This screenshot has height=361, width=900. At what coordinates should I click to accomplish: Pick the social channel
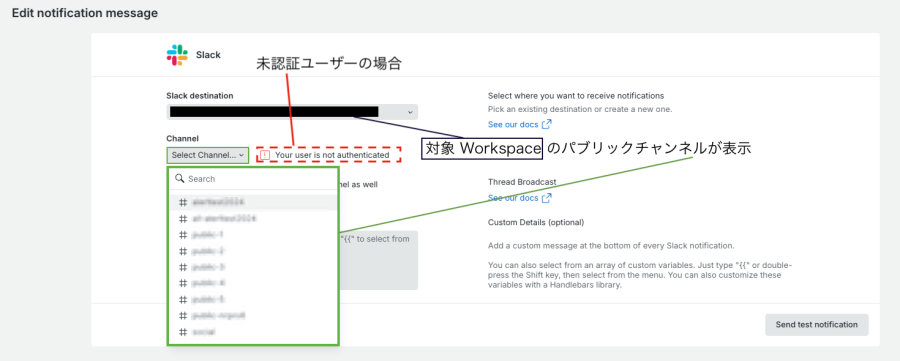pos(253,332)
